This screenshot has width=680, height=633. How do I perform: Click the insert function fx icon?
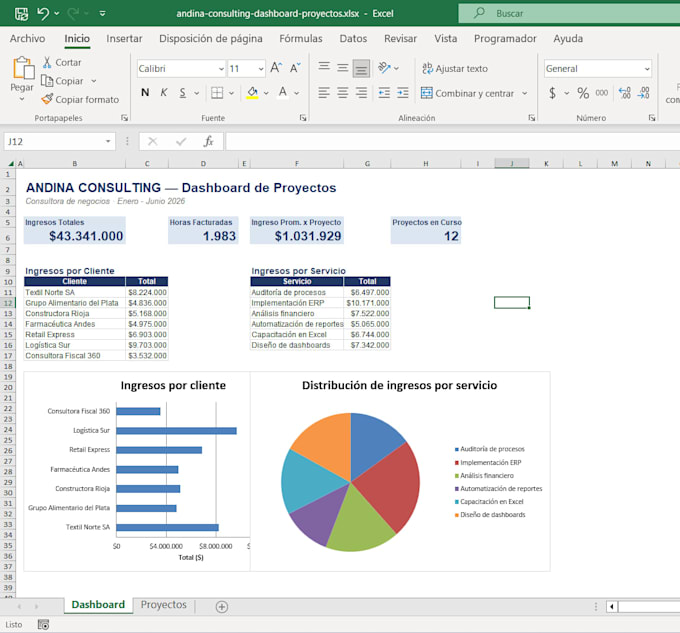(209, 141)
